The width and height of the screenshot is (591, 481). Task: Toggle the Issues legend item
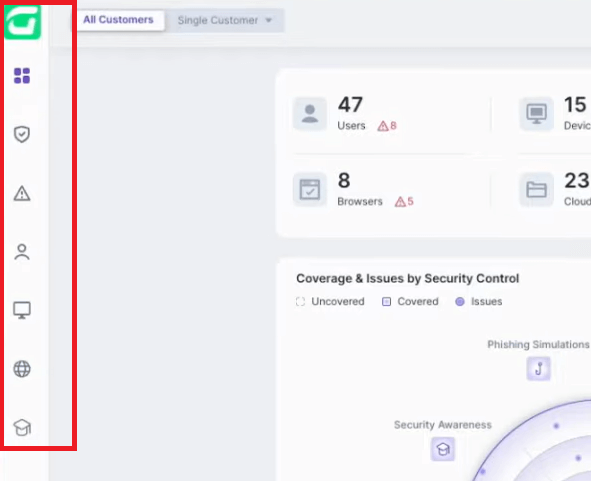pyautogui.click(x=479, y=302)
